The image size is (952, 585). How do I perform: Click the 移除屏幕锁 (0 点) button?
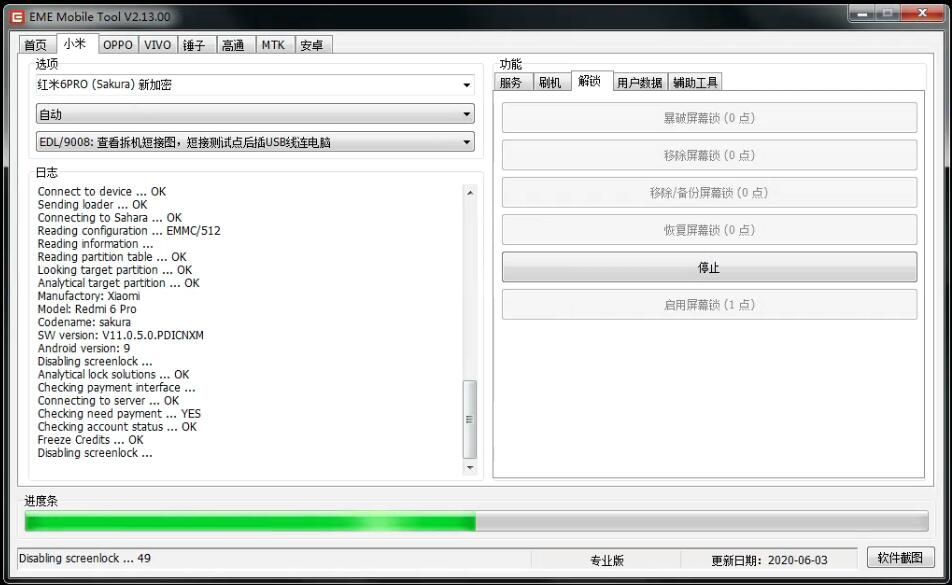(709, 155)
